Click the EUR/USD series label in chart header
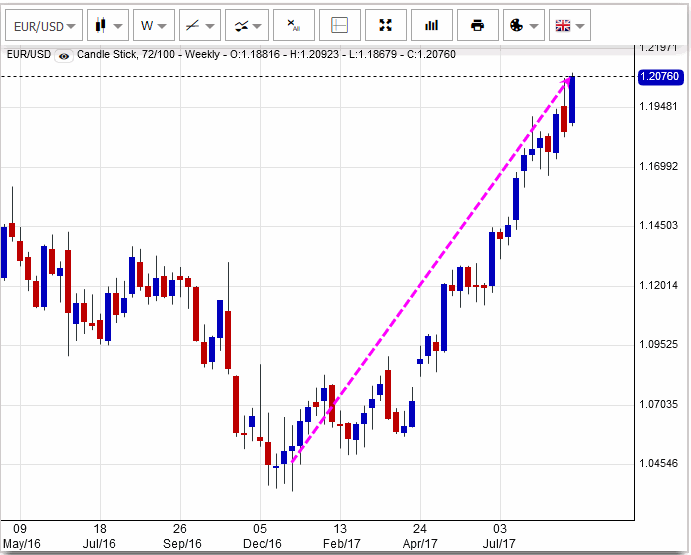The width and height of the screenshot is (691, 555). (29, 55)
